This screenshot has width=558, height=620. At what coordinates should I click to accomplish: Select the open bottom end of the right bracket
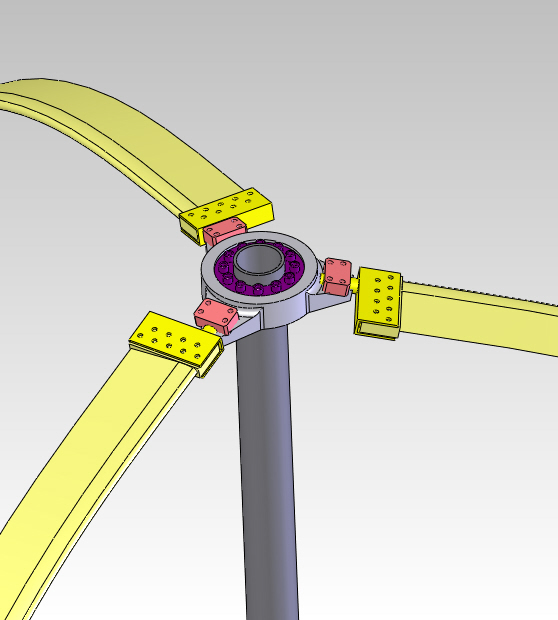pyautogui.click(x=376, y=331)
